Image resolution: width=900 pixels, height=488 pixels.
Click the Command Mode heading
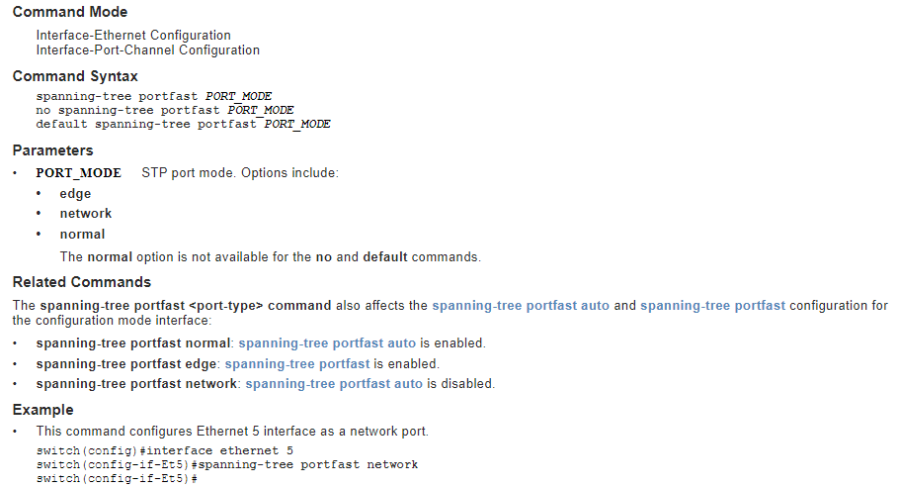coord(70,12)
